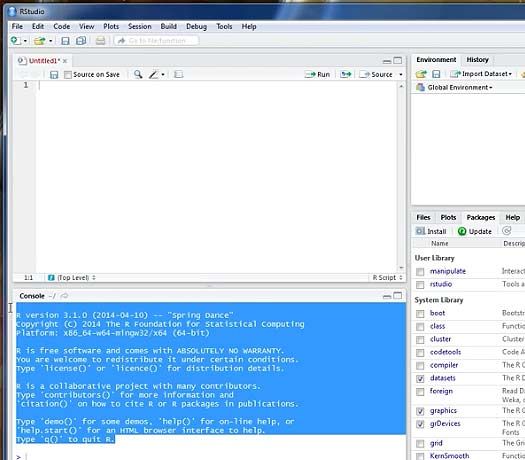Click the Install packages button
The width and height of the screenshot is (525, 460).
pyautogui.click(x=431, y=231)
